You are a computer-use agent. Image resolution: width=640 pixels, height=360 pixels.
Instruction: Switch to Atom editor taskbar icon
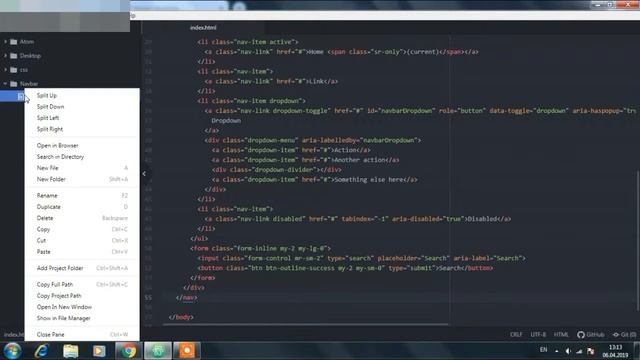pyautogui.click(x=158, y=351)
